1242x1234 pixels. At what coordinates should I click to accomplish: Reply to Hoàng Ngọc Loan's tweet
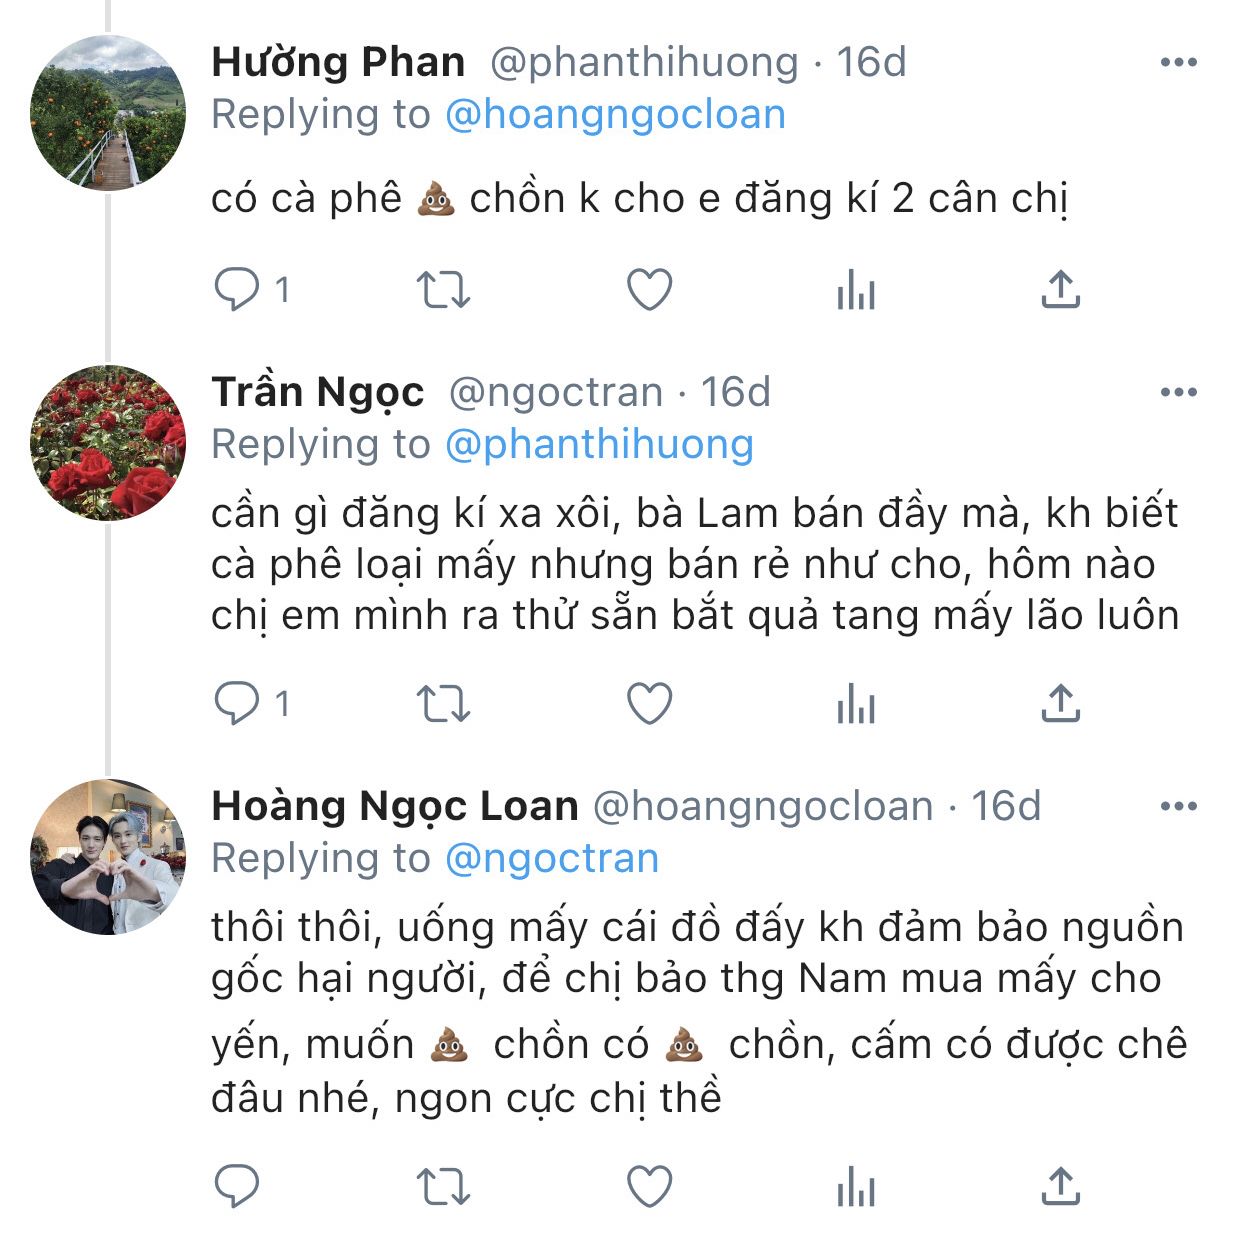238,1188
